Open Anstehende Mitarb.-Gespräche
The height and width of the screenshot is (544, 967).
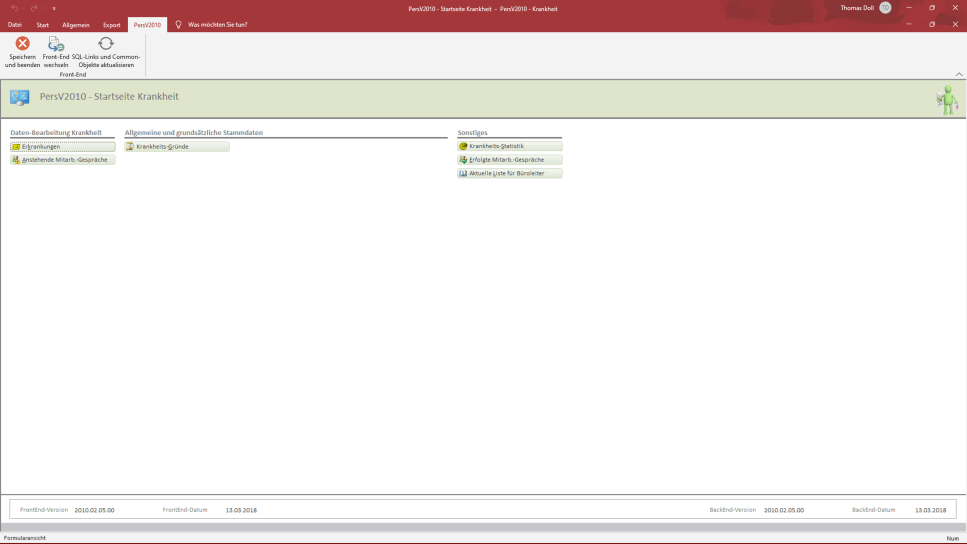coord(62,160)
